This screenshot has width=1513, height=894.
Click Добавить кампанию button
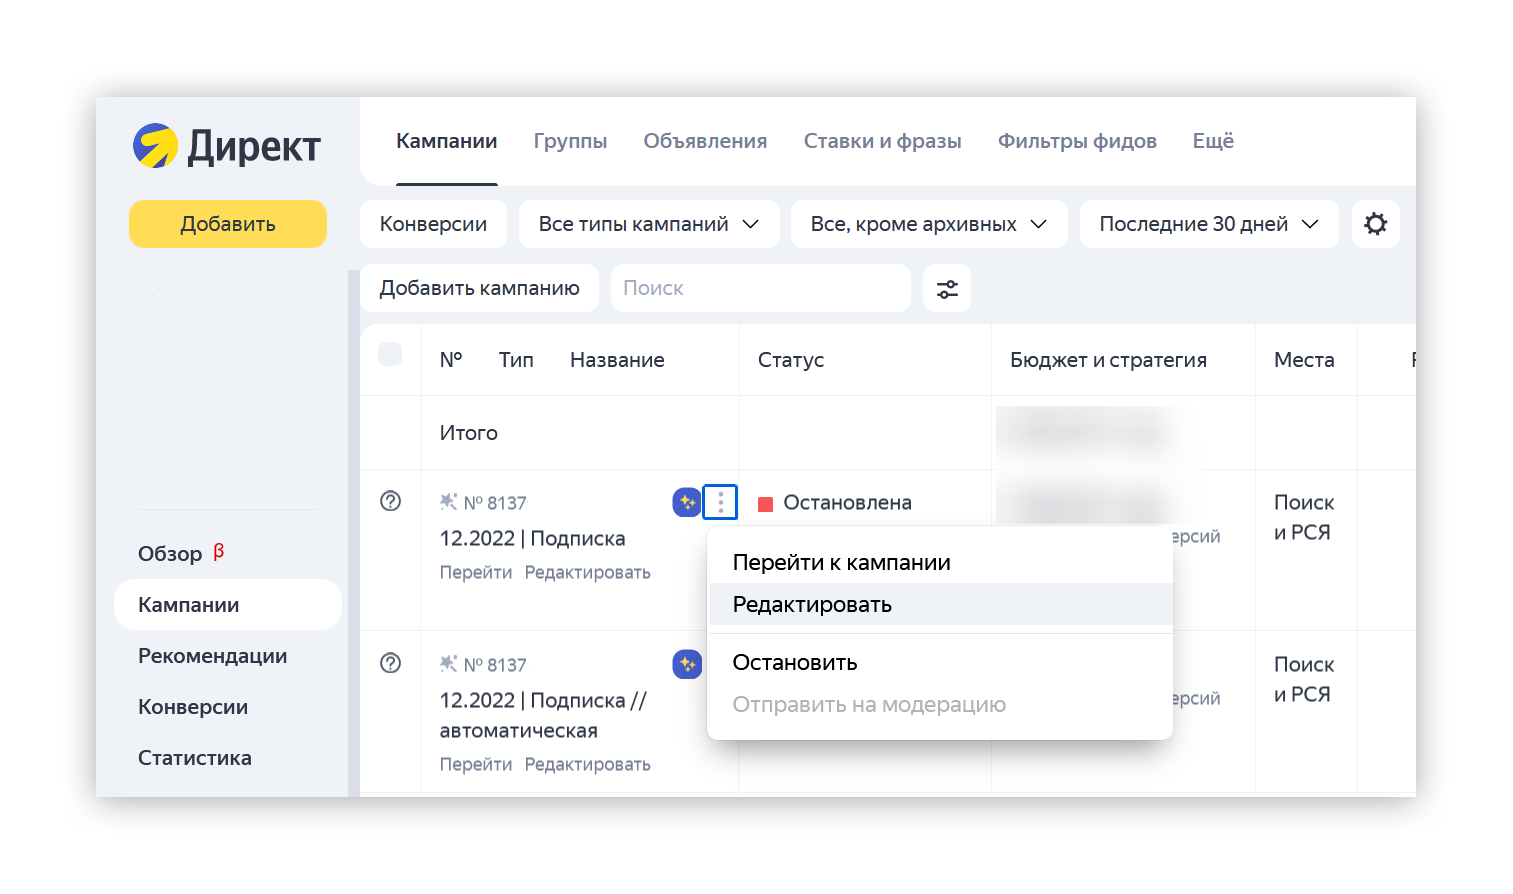pyautogui.click(x=479, y=288)
